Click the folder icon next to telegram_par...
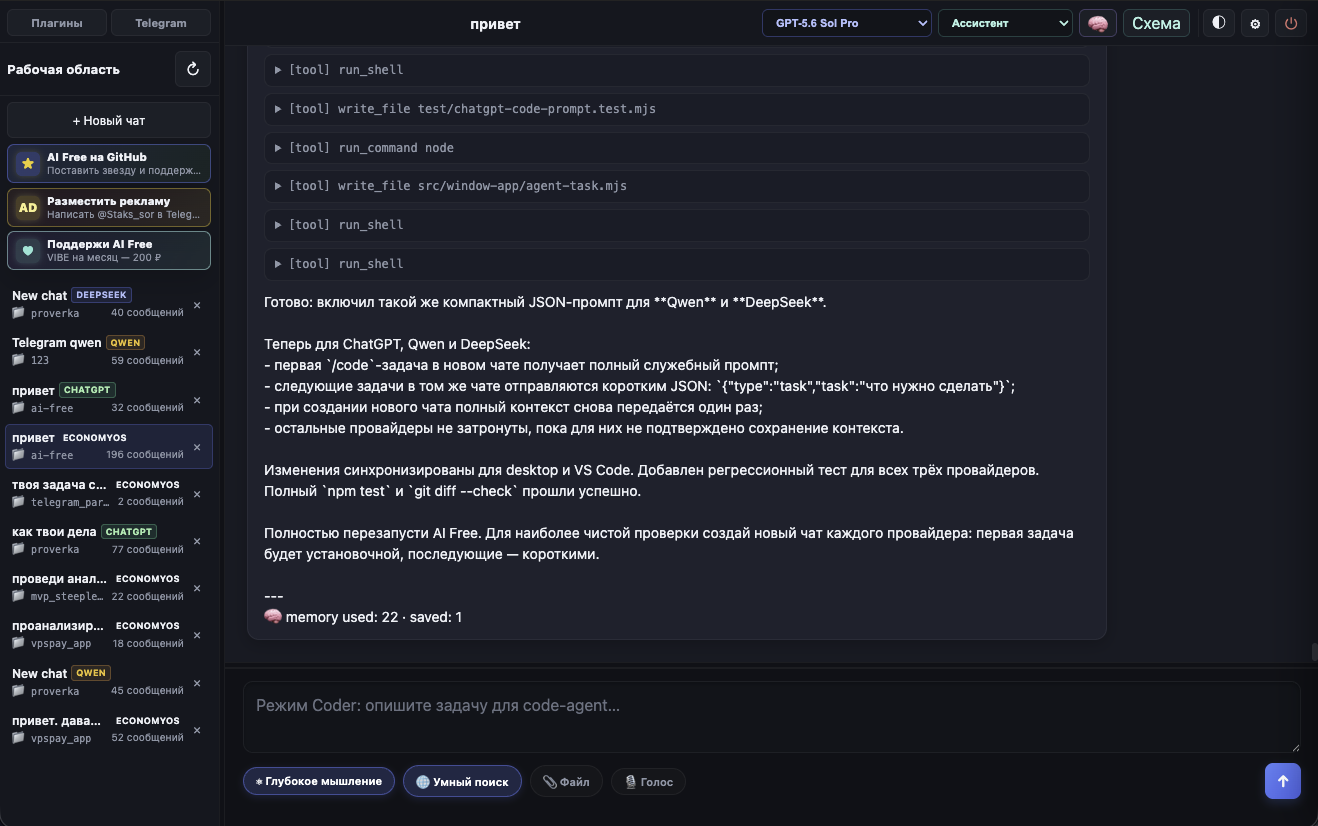This screenshot has height=826, width=1318. tap(18, 502)
